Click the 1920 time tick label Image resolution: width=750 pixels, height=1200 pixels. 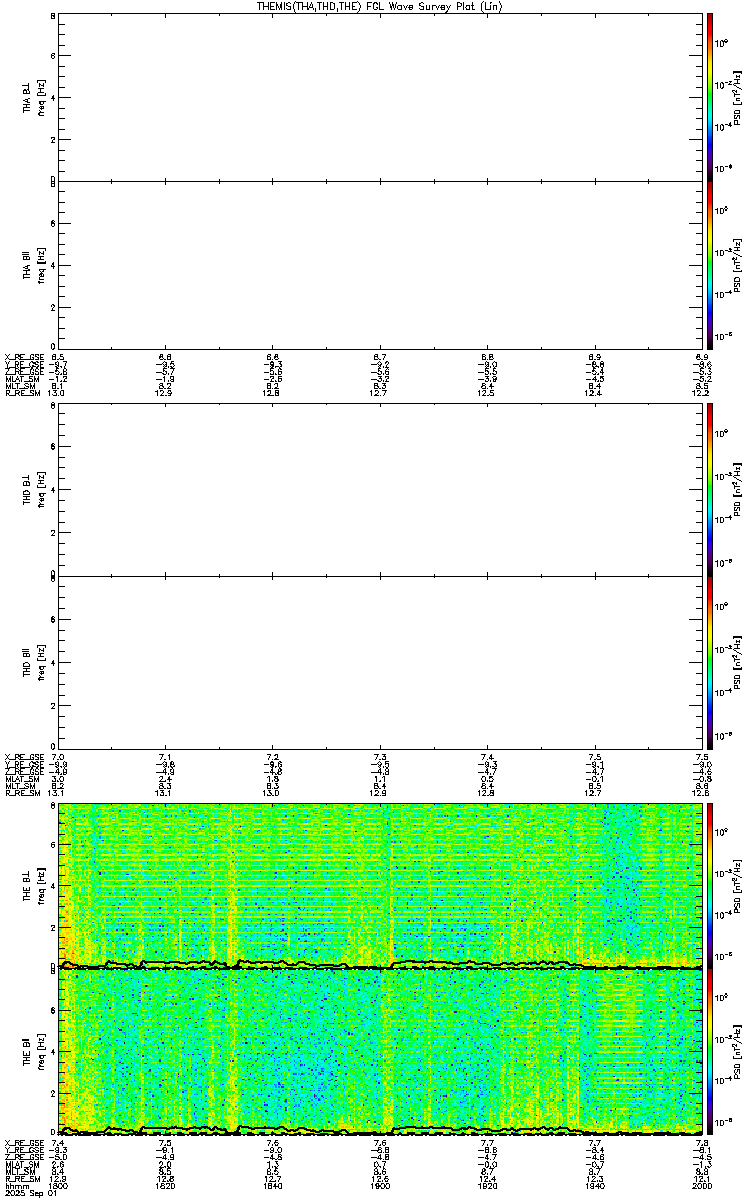pyautogui.click(x=487, y=1185)
